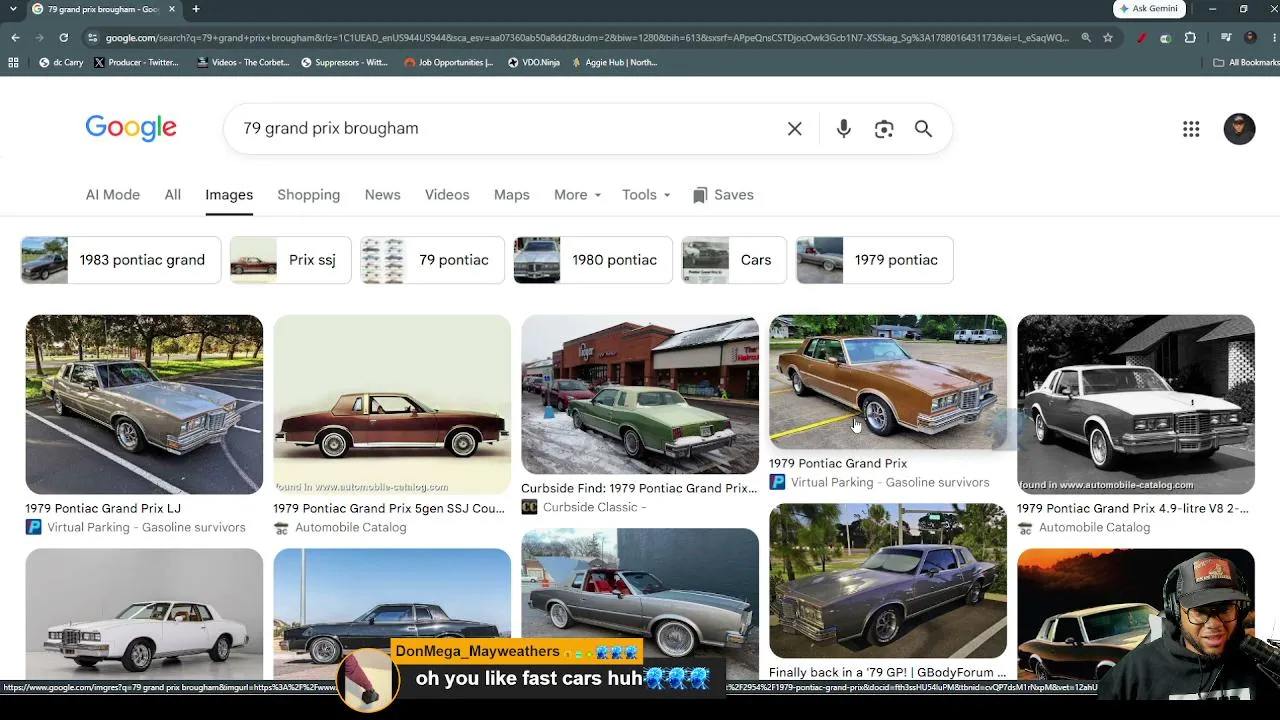Switch to the AI Mode tab

(113, 195)
